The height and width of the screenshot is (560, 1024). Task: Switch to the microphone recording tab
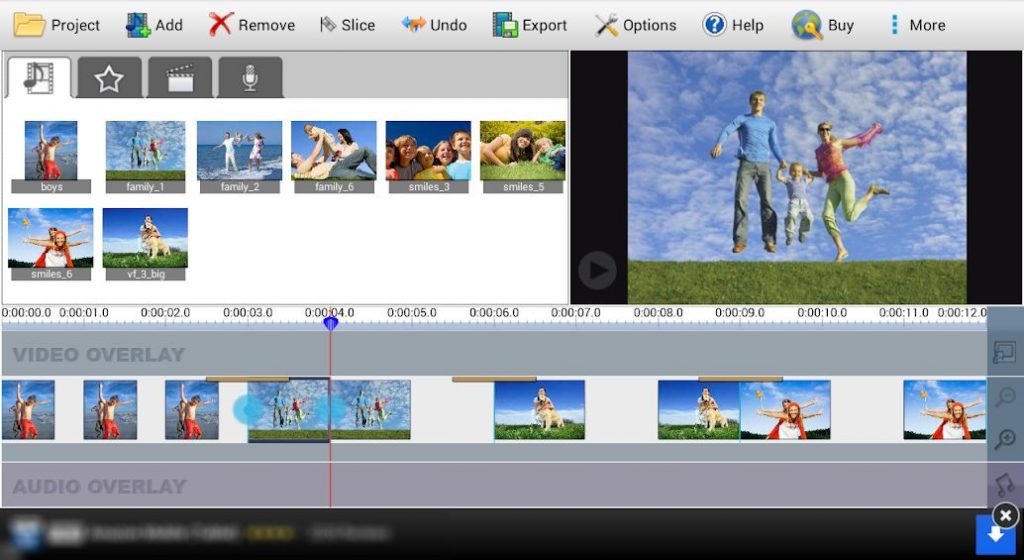250,78
